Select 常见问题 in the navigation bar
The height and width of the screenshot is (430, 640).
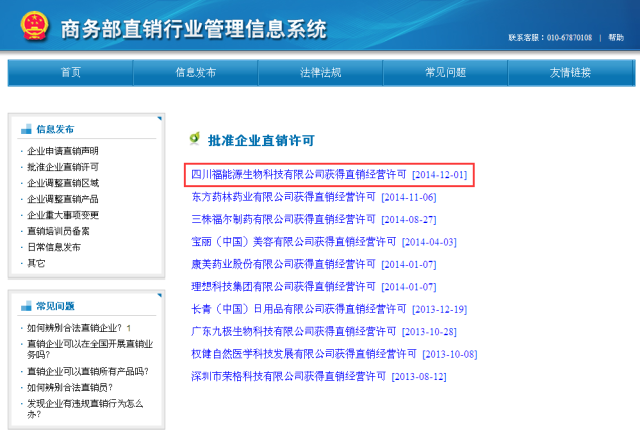(445, 72)
